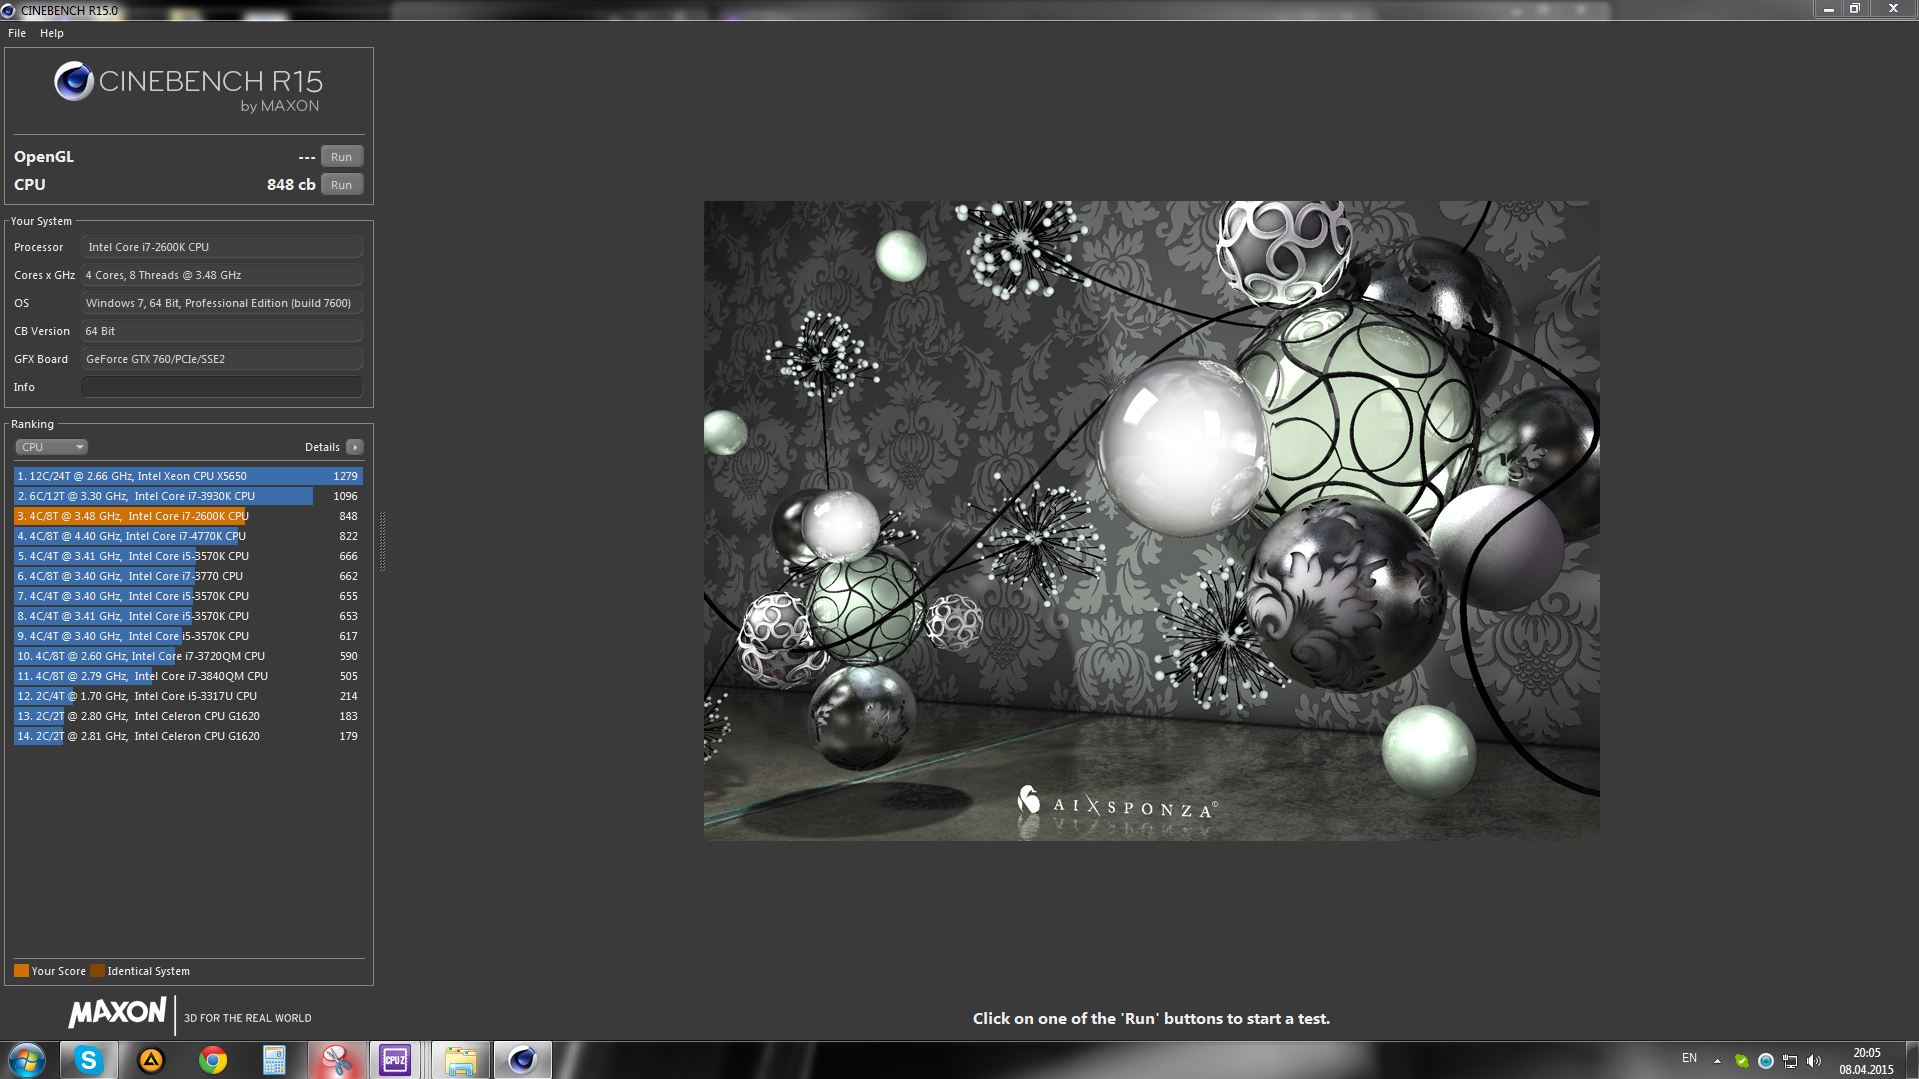Image resolution: width=1919 pixels, height=1079 pixels.
Task: Select i5-3570K row scoring 666
Action: pos(188,556)
